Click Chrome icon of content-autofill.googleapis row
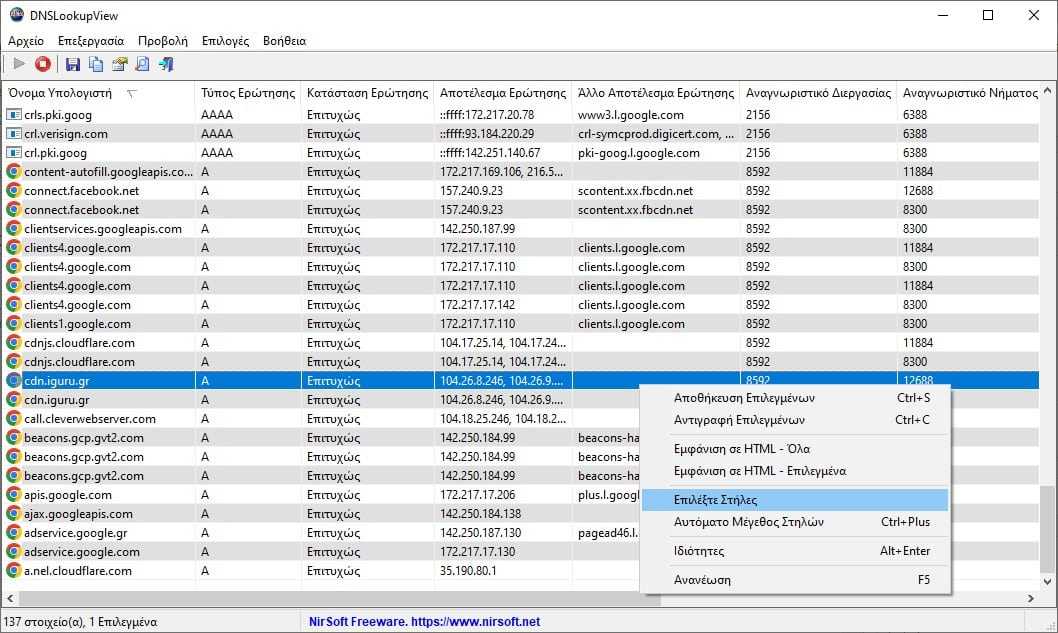 coord(13,172)
